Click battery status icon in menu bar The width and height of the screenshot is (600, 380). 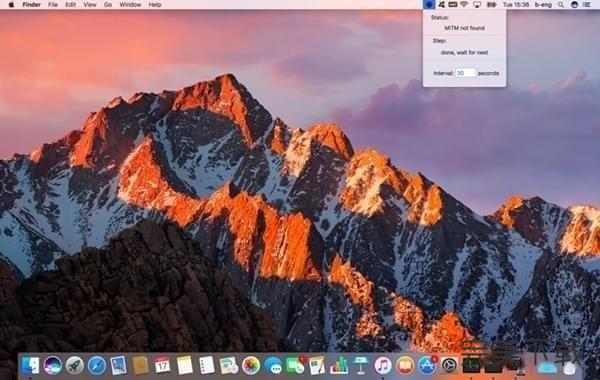491,5
